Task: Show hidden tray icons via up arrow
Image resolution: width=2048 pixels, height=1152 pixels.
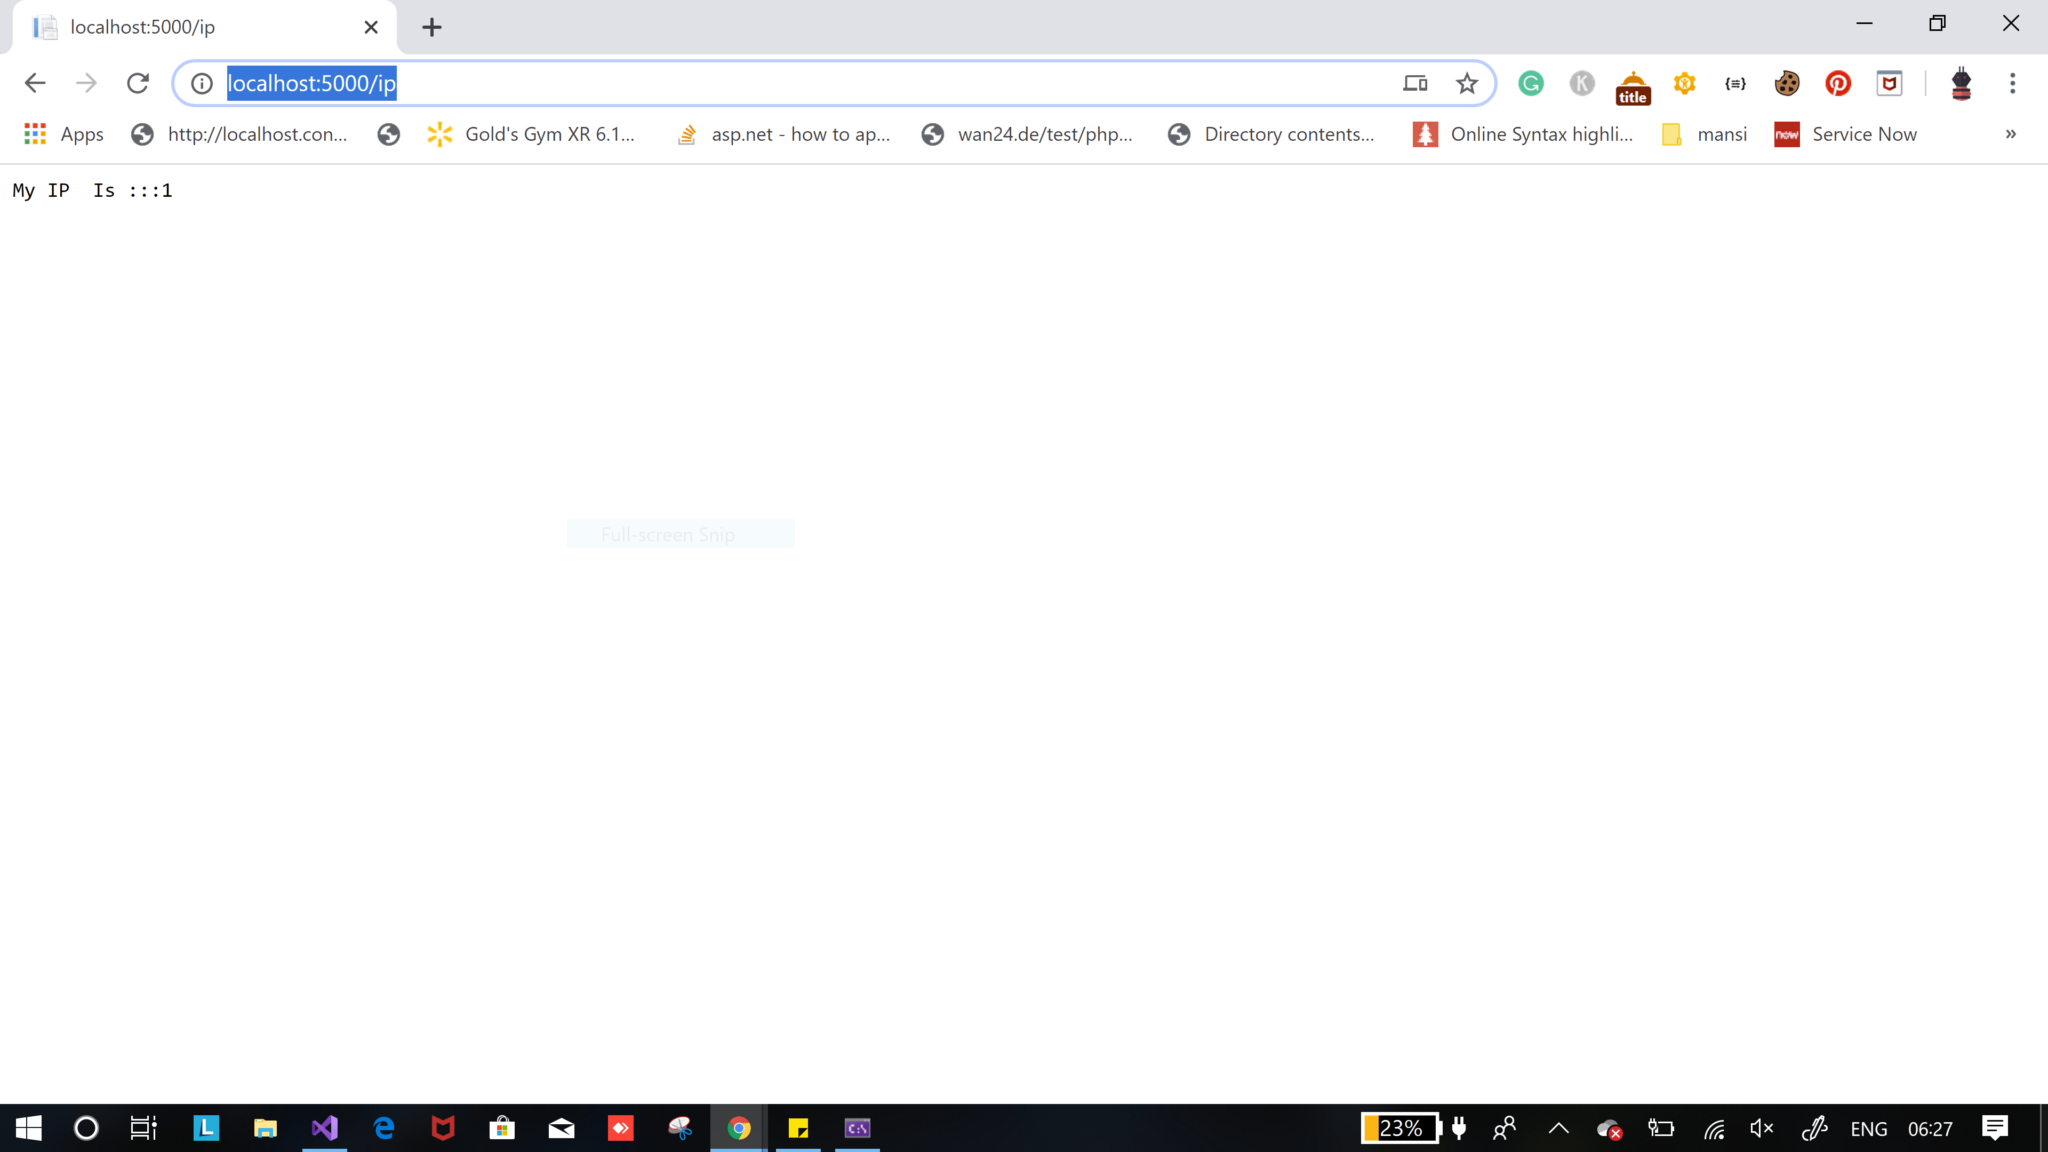Action: 1557,1128
